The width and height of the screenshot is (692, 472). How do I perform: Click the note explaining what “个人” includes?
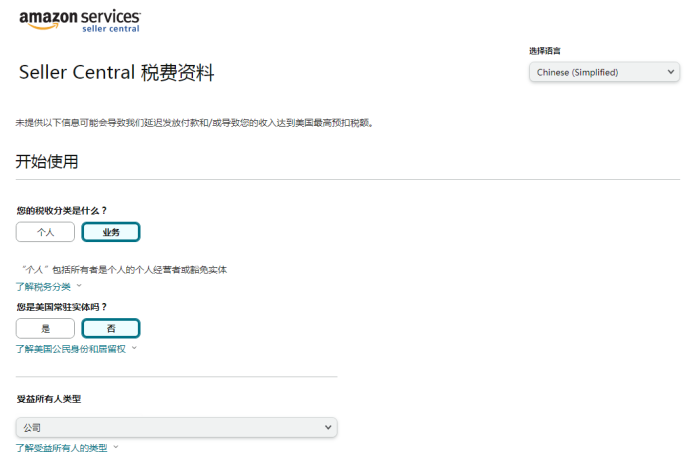[x=124, y=270]
